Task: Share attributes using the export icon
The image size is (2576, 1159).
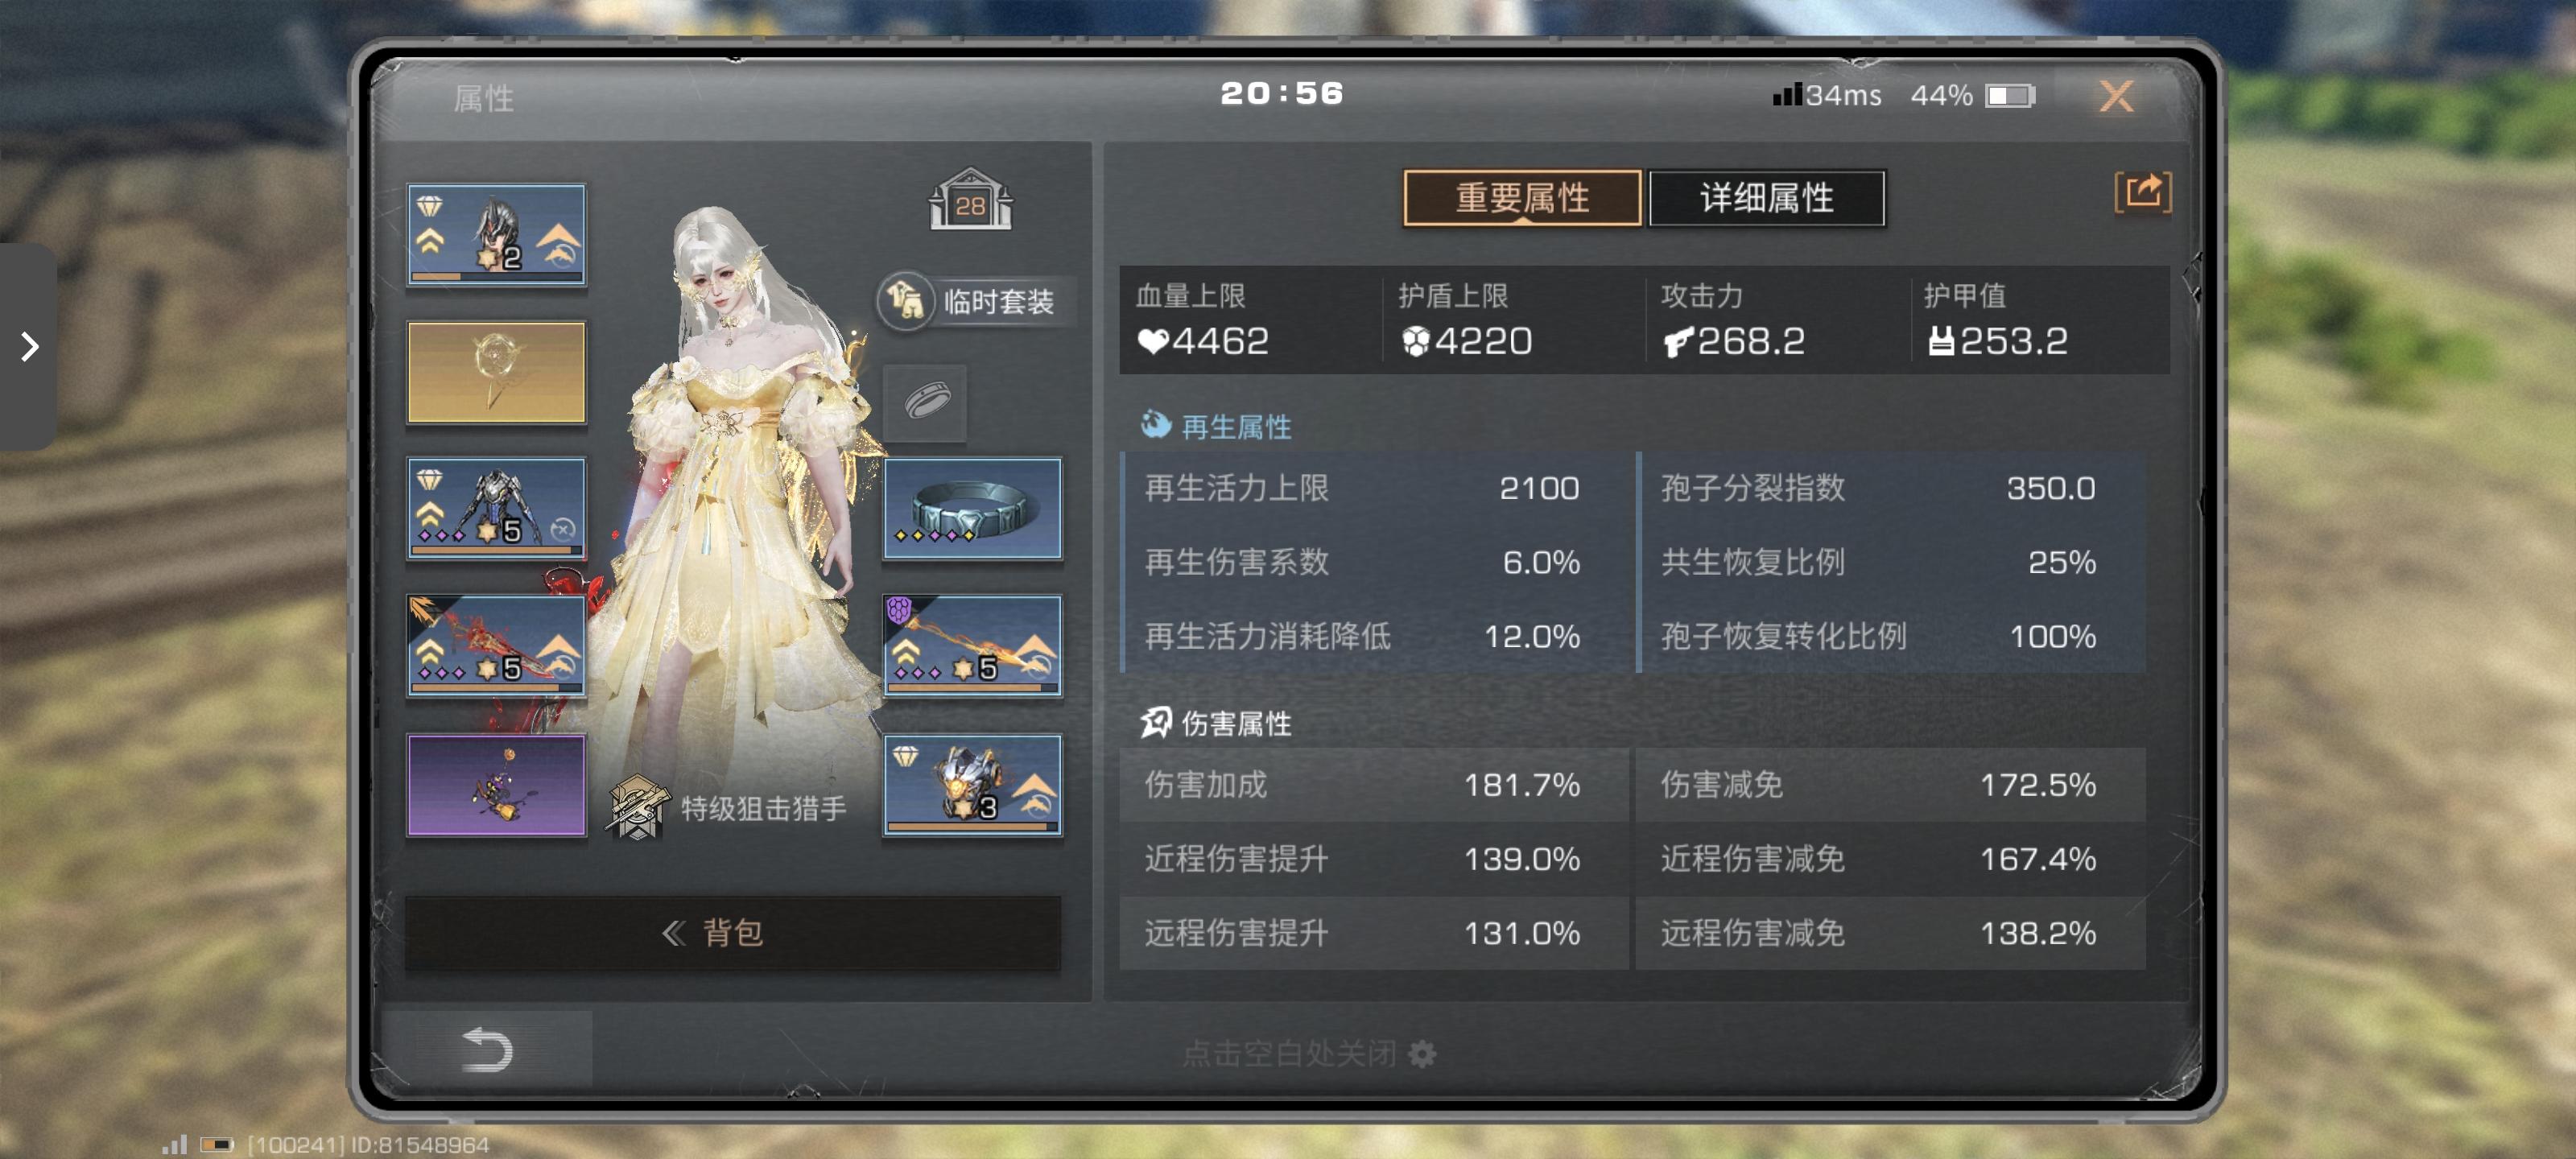Action: pos(2142,192)
